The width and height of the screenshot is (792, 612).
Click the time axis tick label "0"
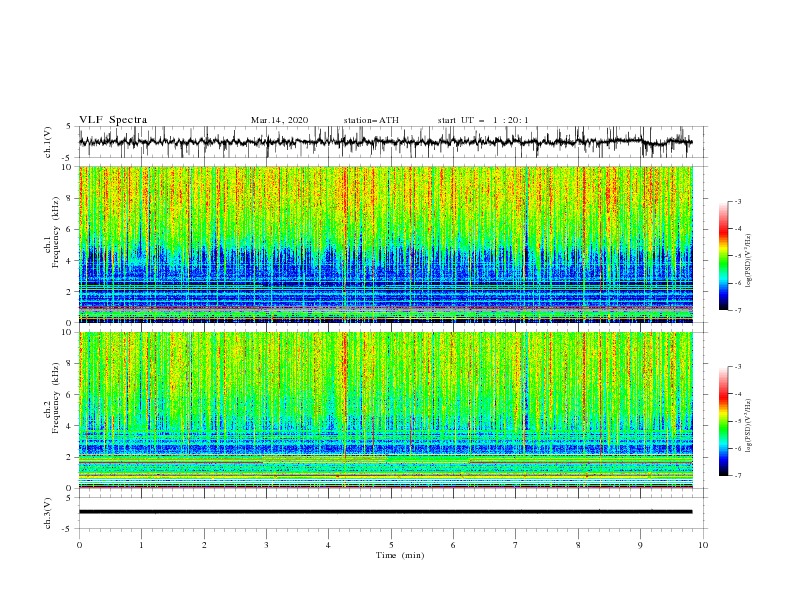[x=79, y=545]
